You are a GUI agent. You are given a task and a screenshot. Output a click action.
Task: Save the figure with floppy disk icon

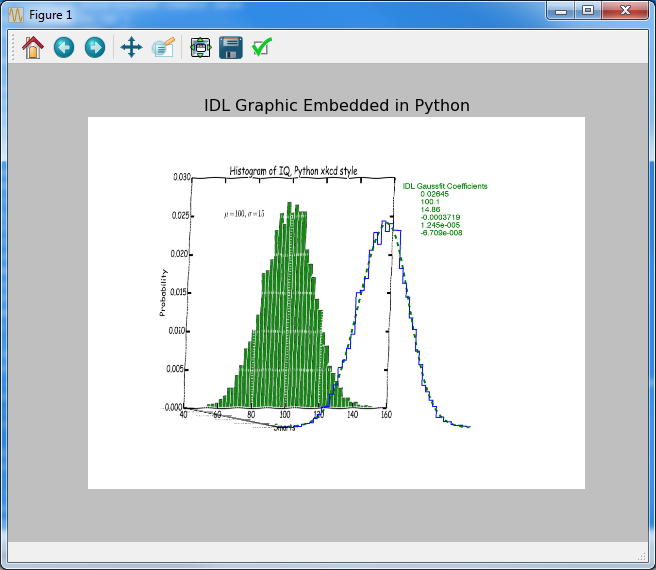pos(231,47)
